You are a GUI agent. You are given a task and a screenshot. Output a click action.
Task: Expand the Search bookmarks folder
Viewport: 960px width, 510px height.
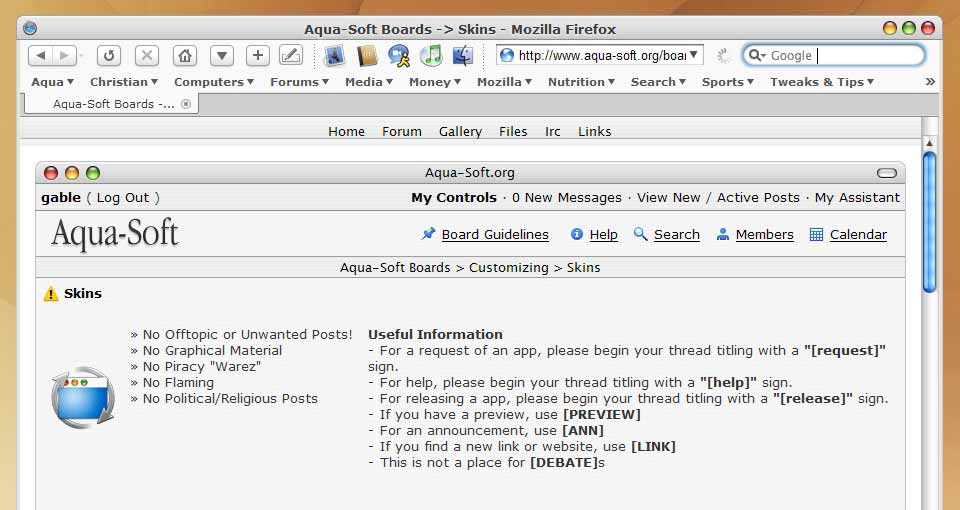pyautogui.click(x=658, y=82)
